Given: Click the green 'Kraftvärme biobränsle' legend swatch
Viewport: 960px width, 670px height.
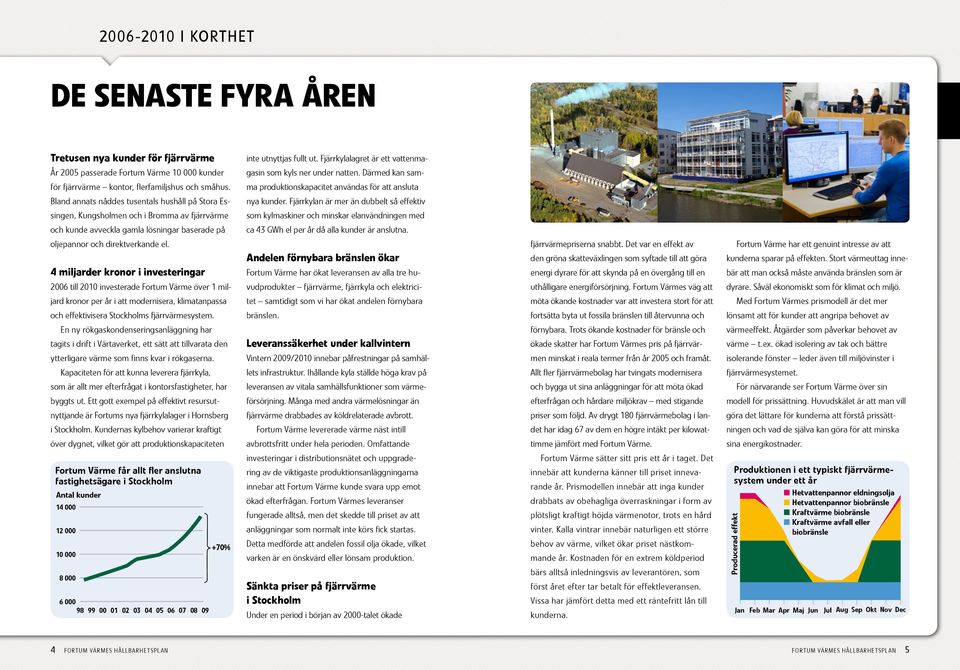Looking at the screenshot, I should [x=787, y=512].
